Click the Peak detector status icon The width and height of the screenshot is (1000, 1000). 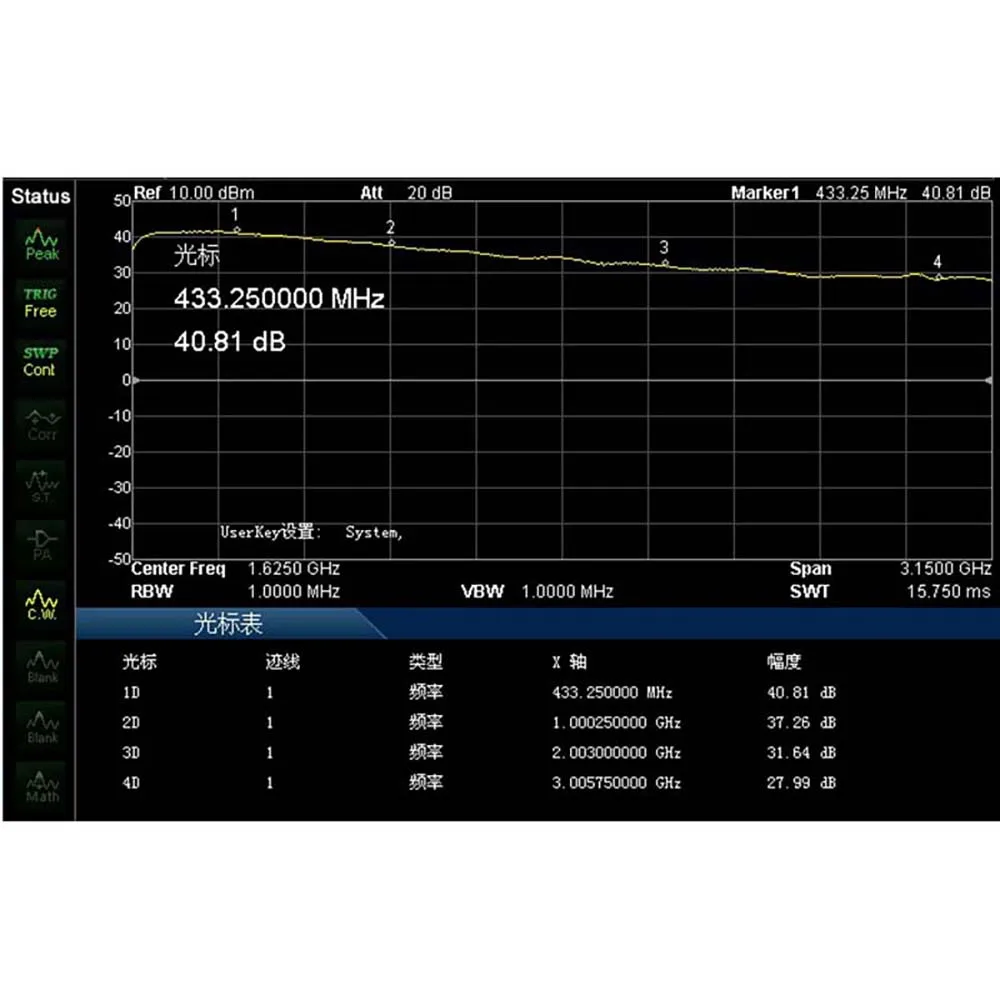pos(41,244)
